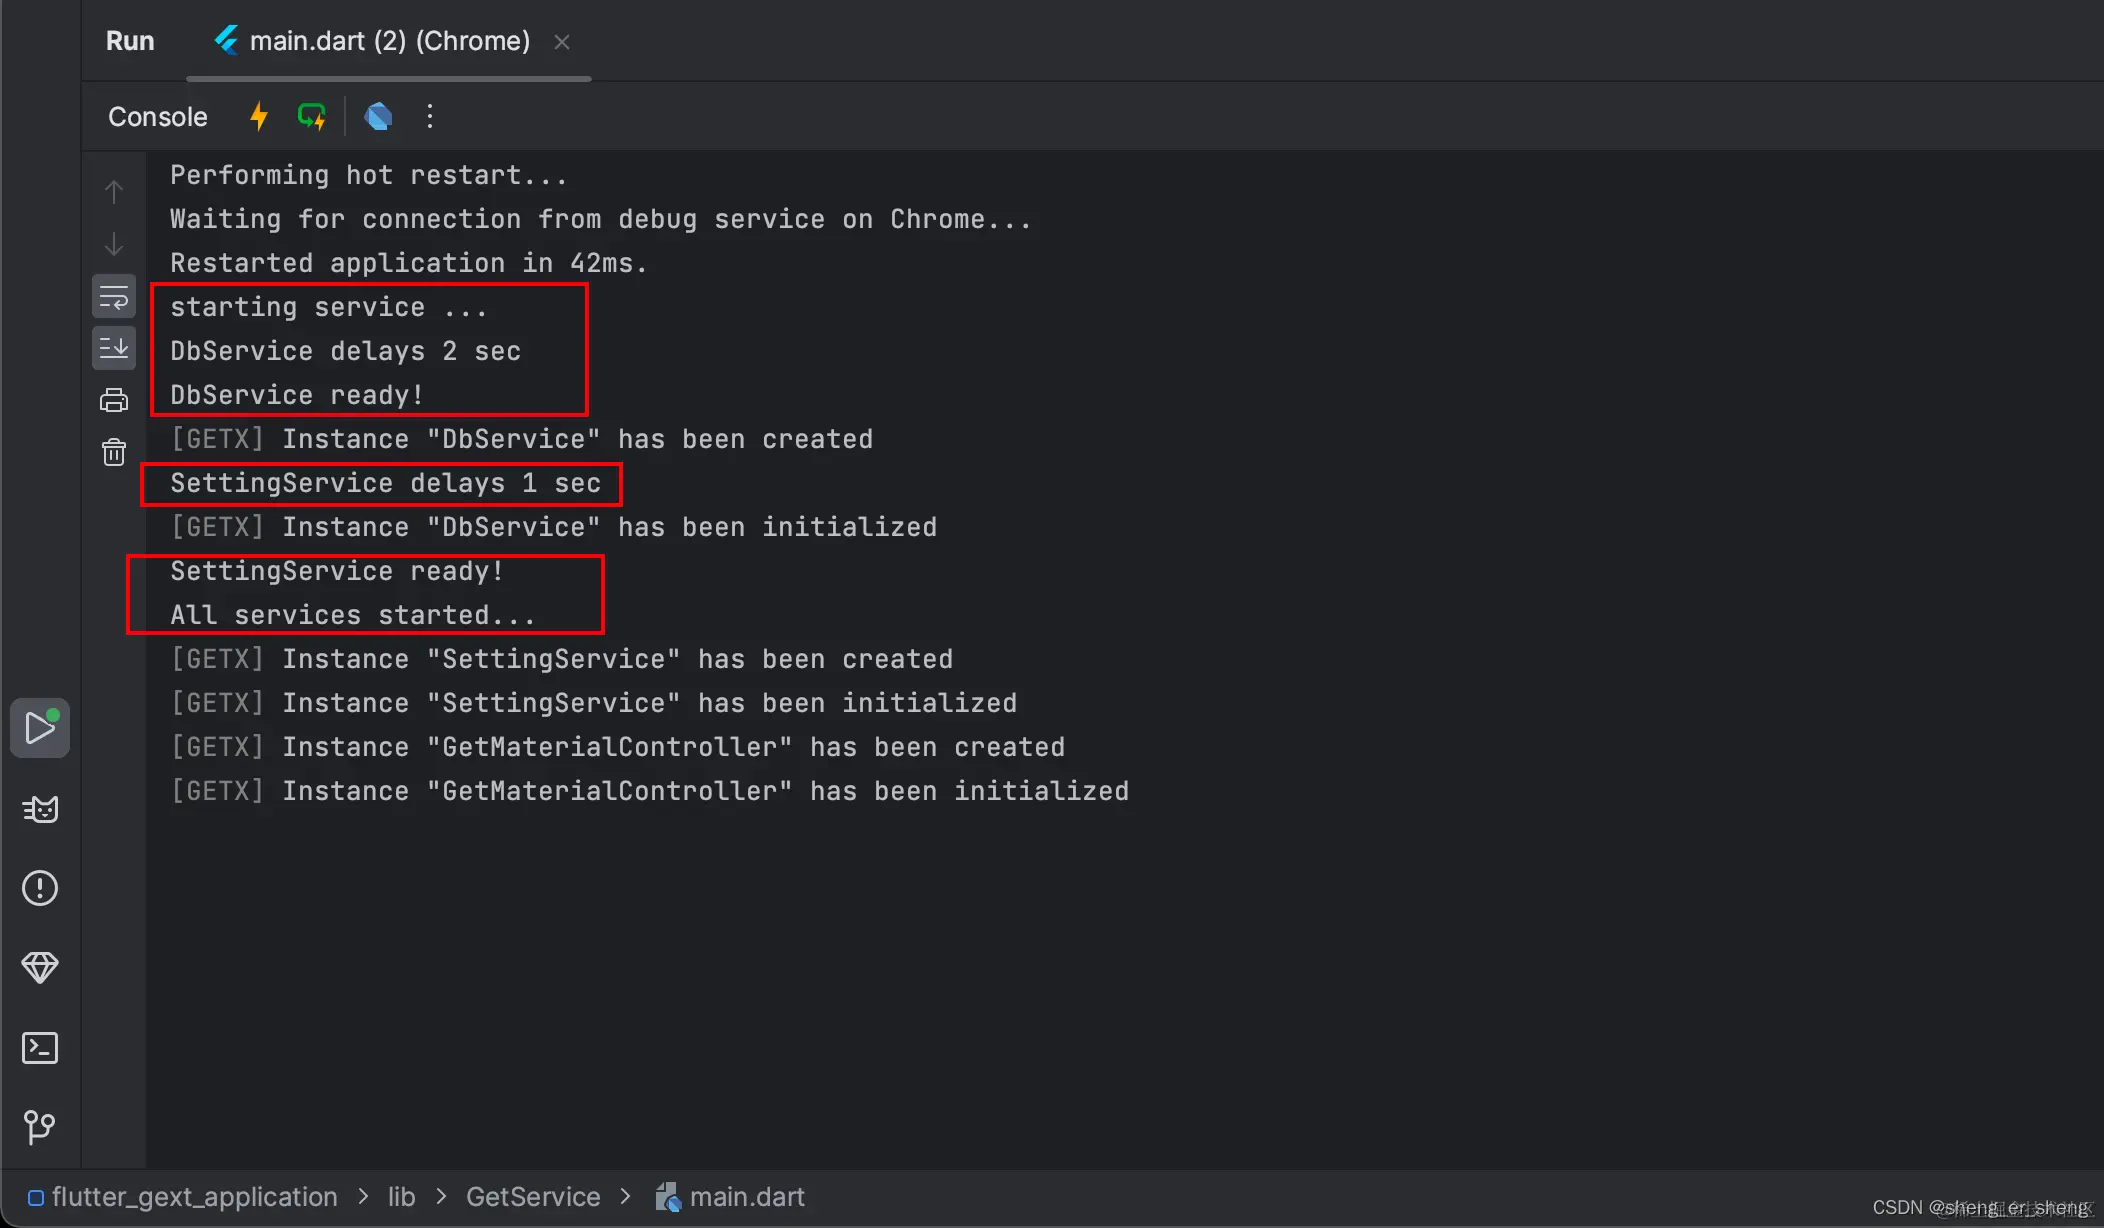Toggle scroll to end of console
Viewport: 2104px width, 1228px height.
click(114, 348)
